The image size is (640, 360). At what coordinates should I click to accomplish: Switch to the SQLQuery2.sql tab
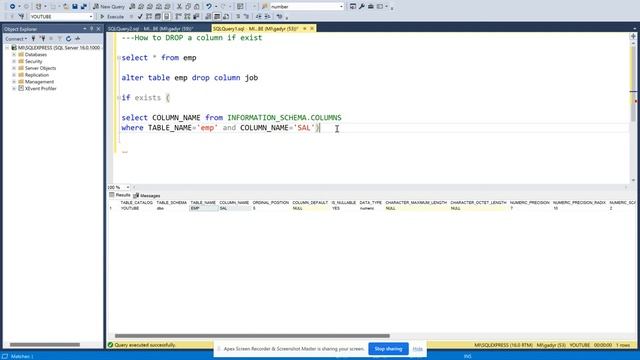[150, 29]
